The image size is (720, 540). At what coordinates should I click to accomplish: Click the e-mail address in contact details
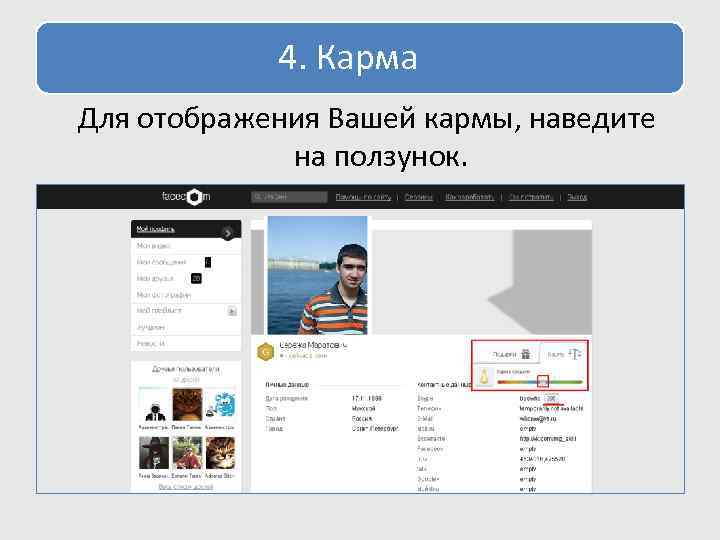pos(538,418)
